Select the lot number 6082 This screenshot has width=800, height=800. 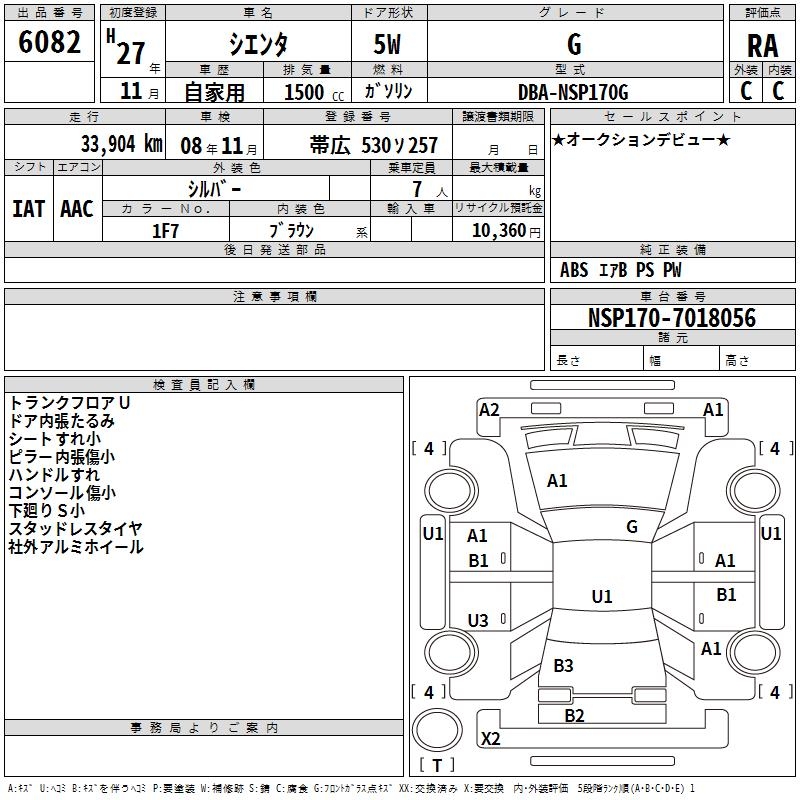click(x=50, y=44)
